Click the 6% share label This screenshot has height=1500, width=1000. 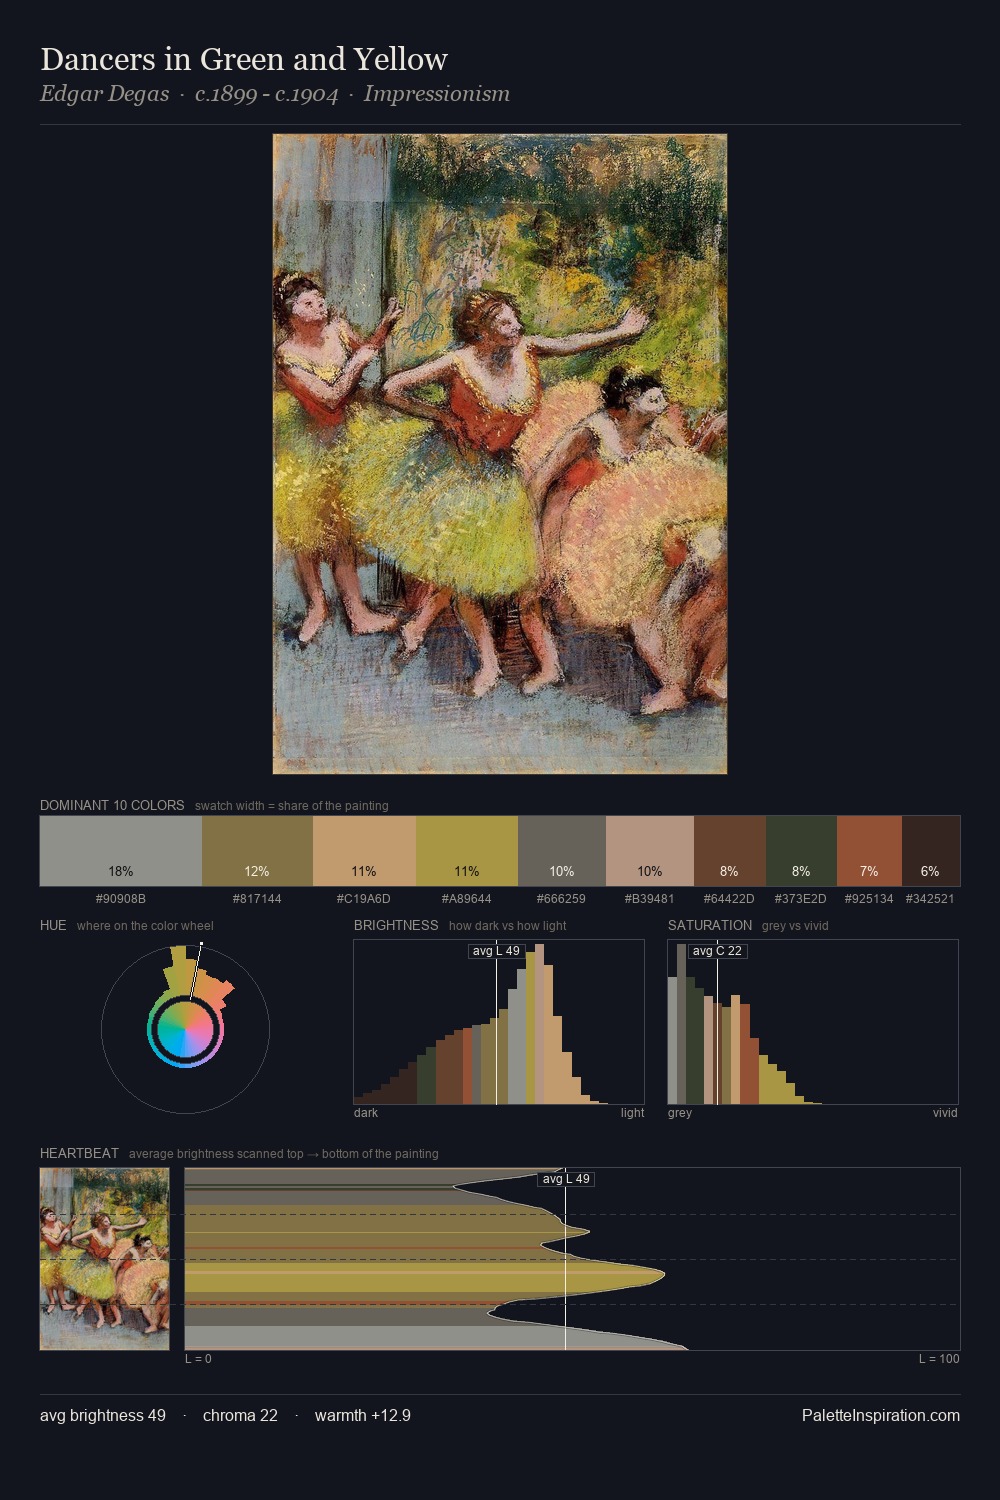[930, 871]
